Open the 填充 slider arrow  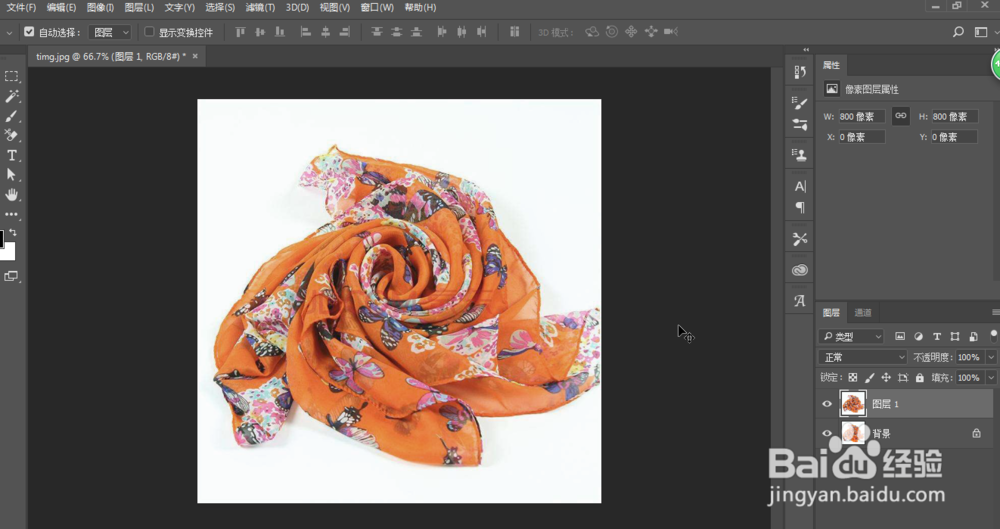[x=991, y=378]
